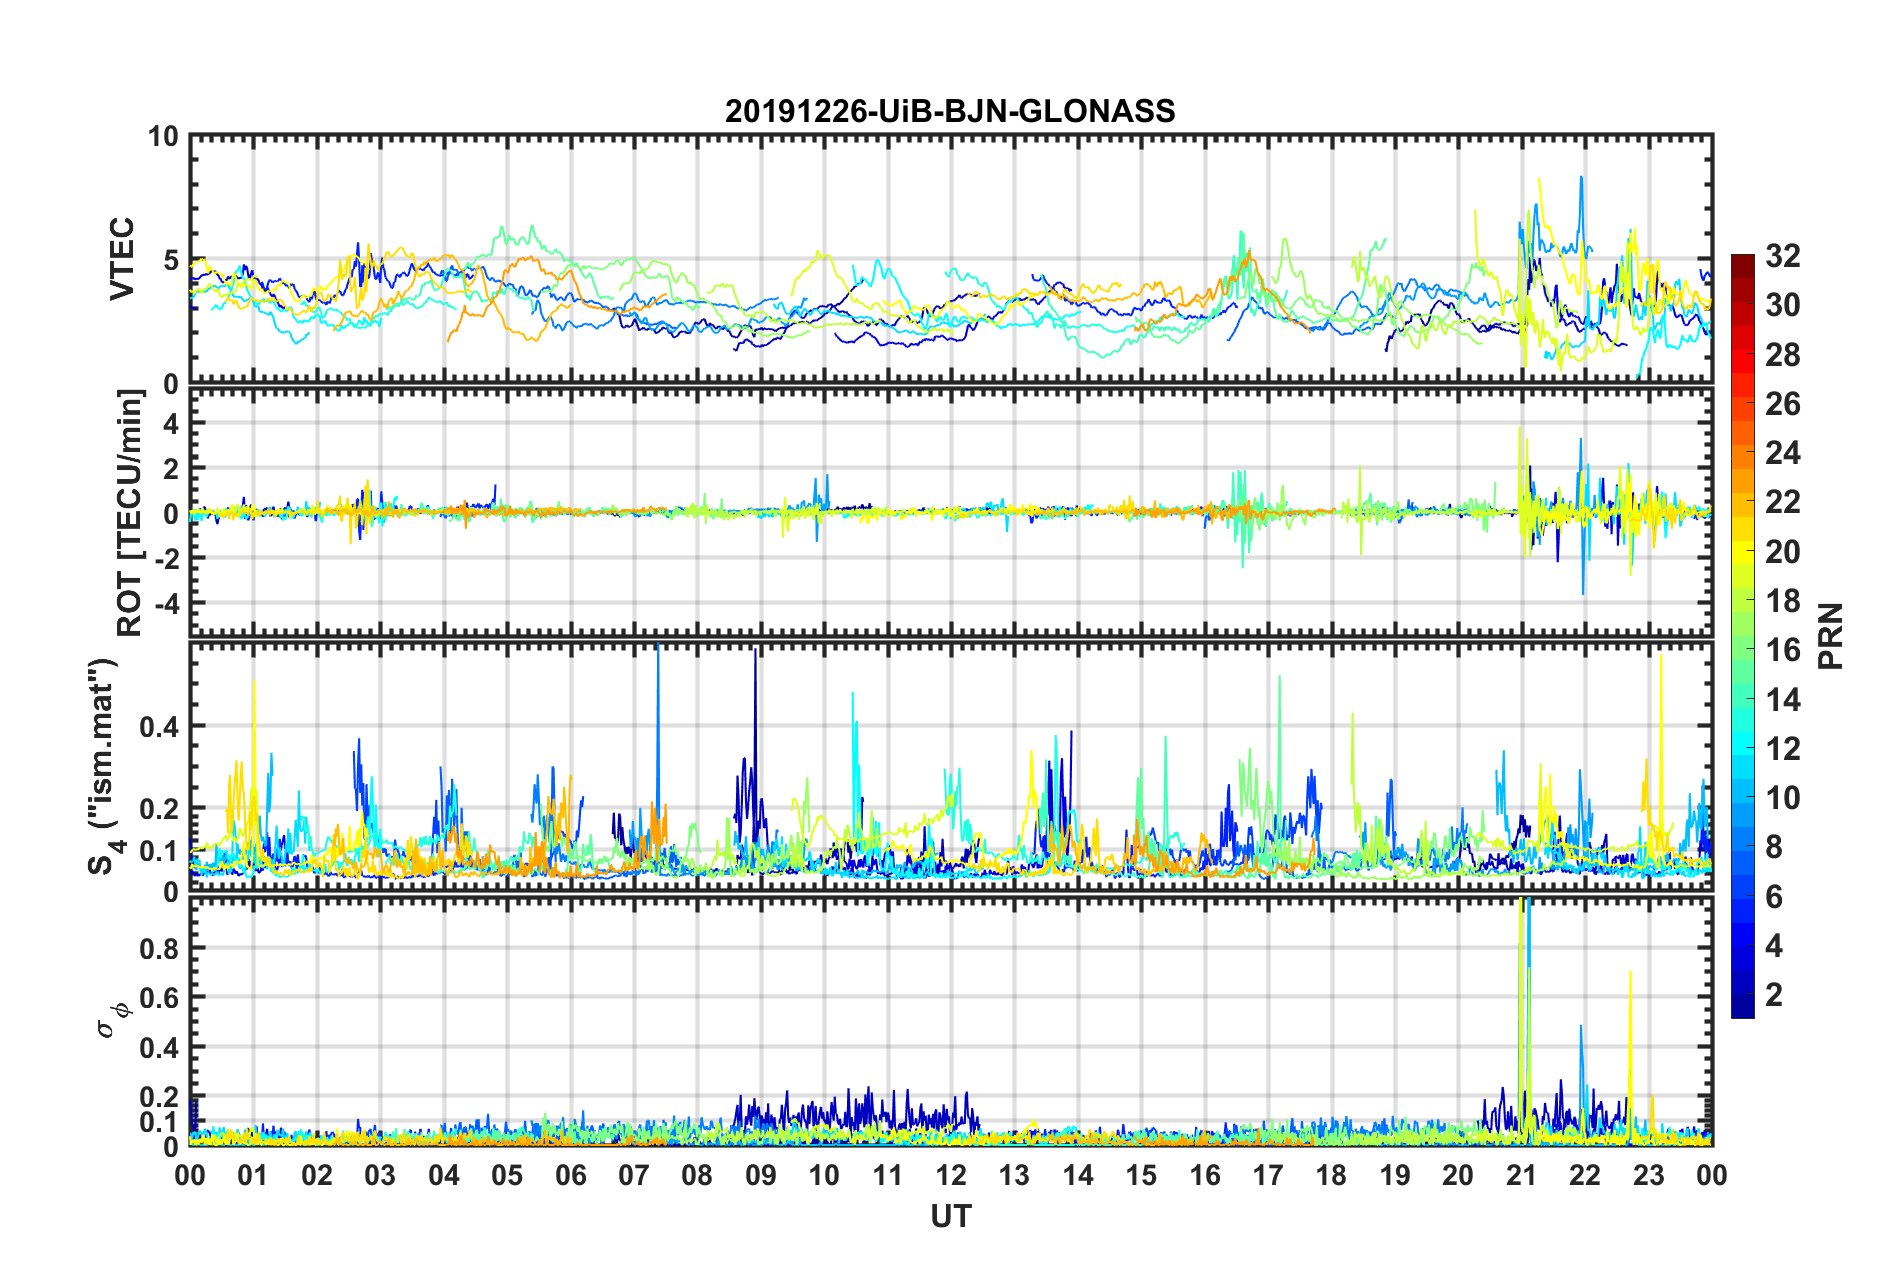Click the plot title 20191226-UiB-BJN-GLONASS
Image resolution: width=1902 pixels, height=1272 pixels.
click(x=950, y=111)
